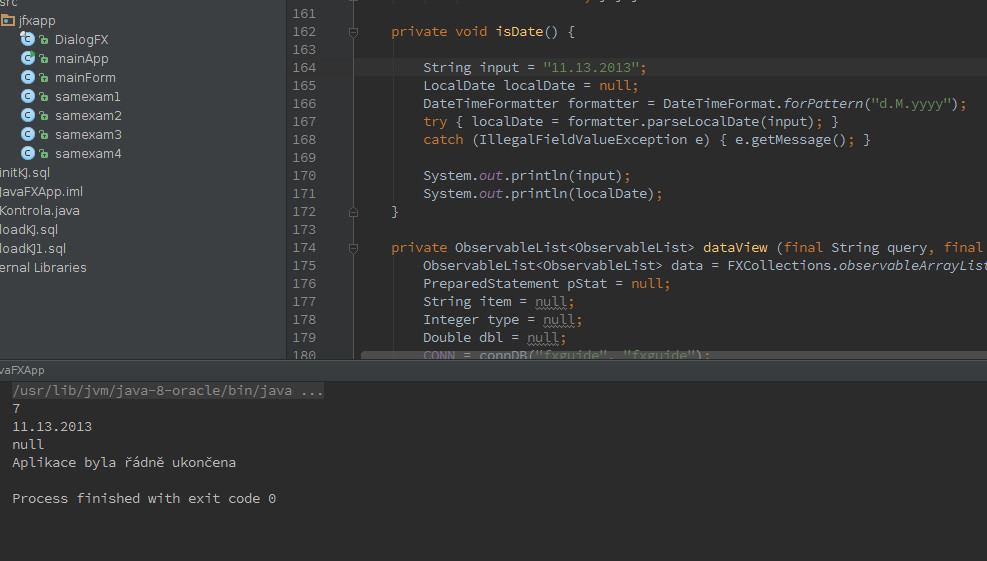
Task: Open the initKJ.sql file
Action: tap(25, 173)
